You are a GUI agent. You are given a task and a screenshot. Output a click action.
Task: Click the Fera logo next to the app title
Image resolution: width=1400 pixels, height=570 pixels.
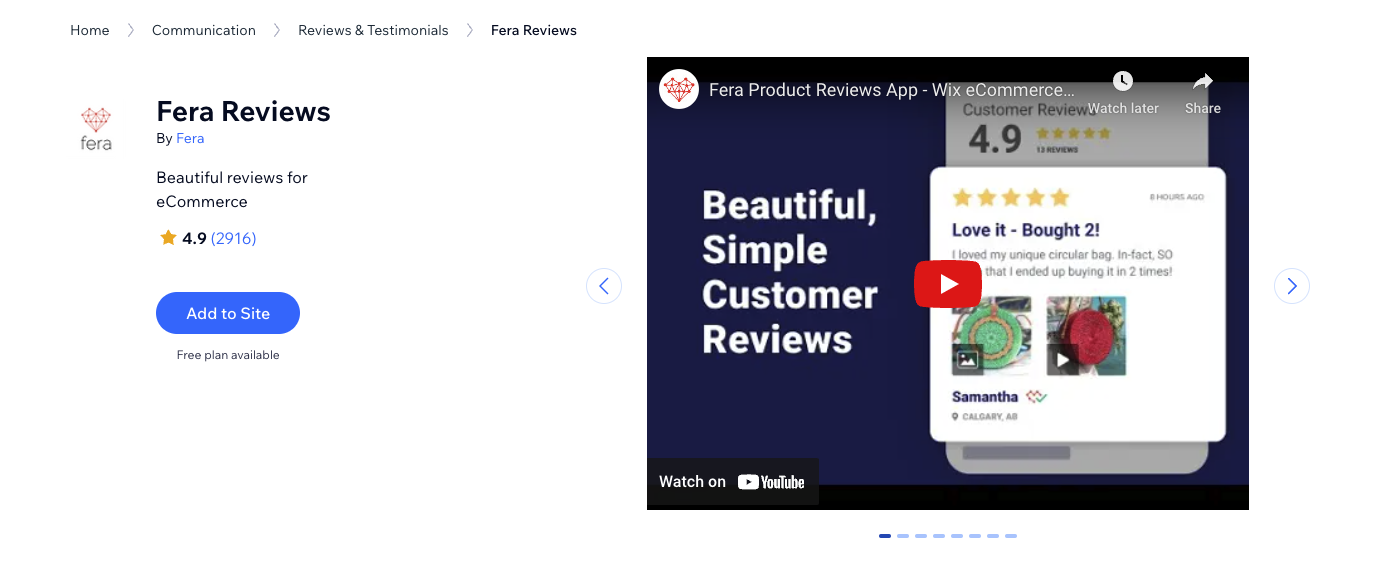point(96,128)
